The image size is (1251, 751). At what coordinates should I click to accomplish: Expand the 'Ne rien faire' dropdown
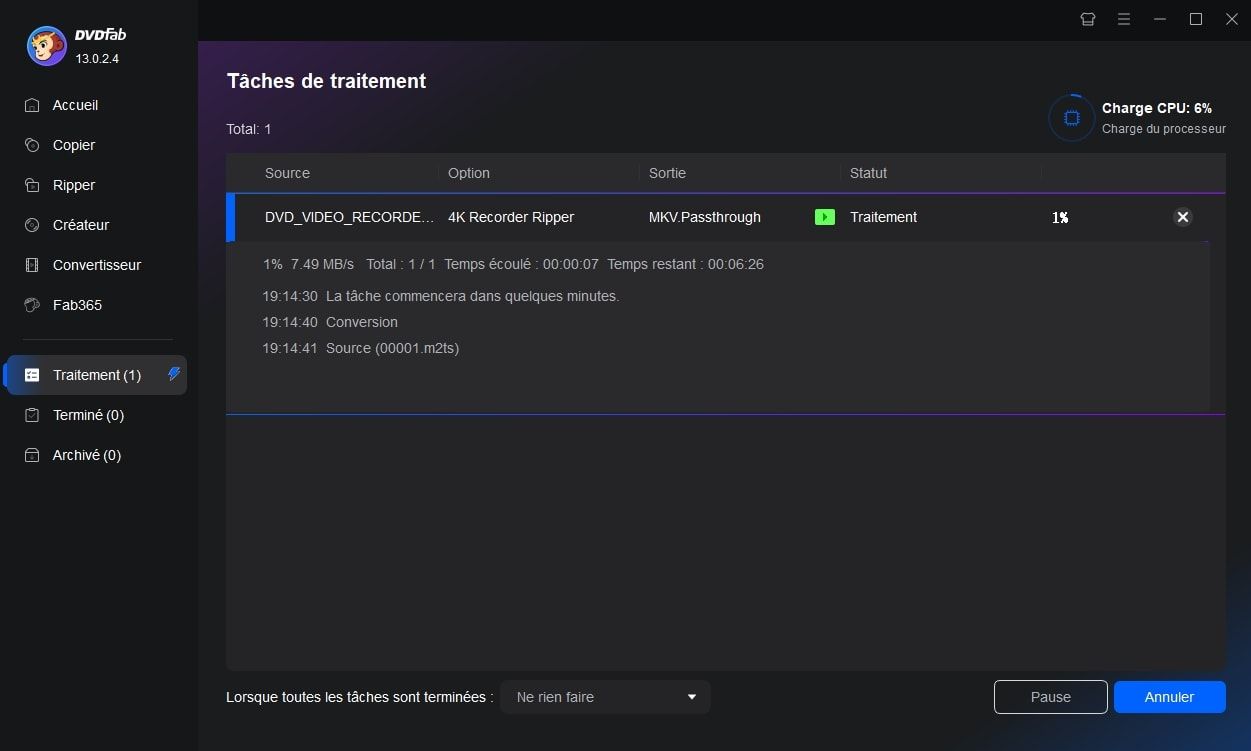[606, 697]
